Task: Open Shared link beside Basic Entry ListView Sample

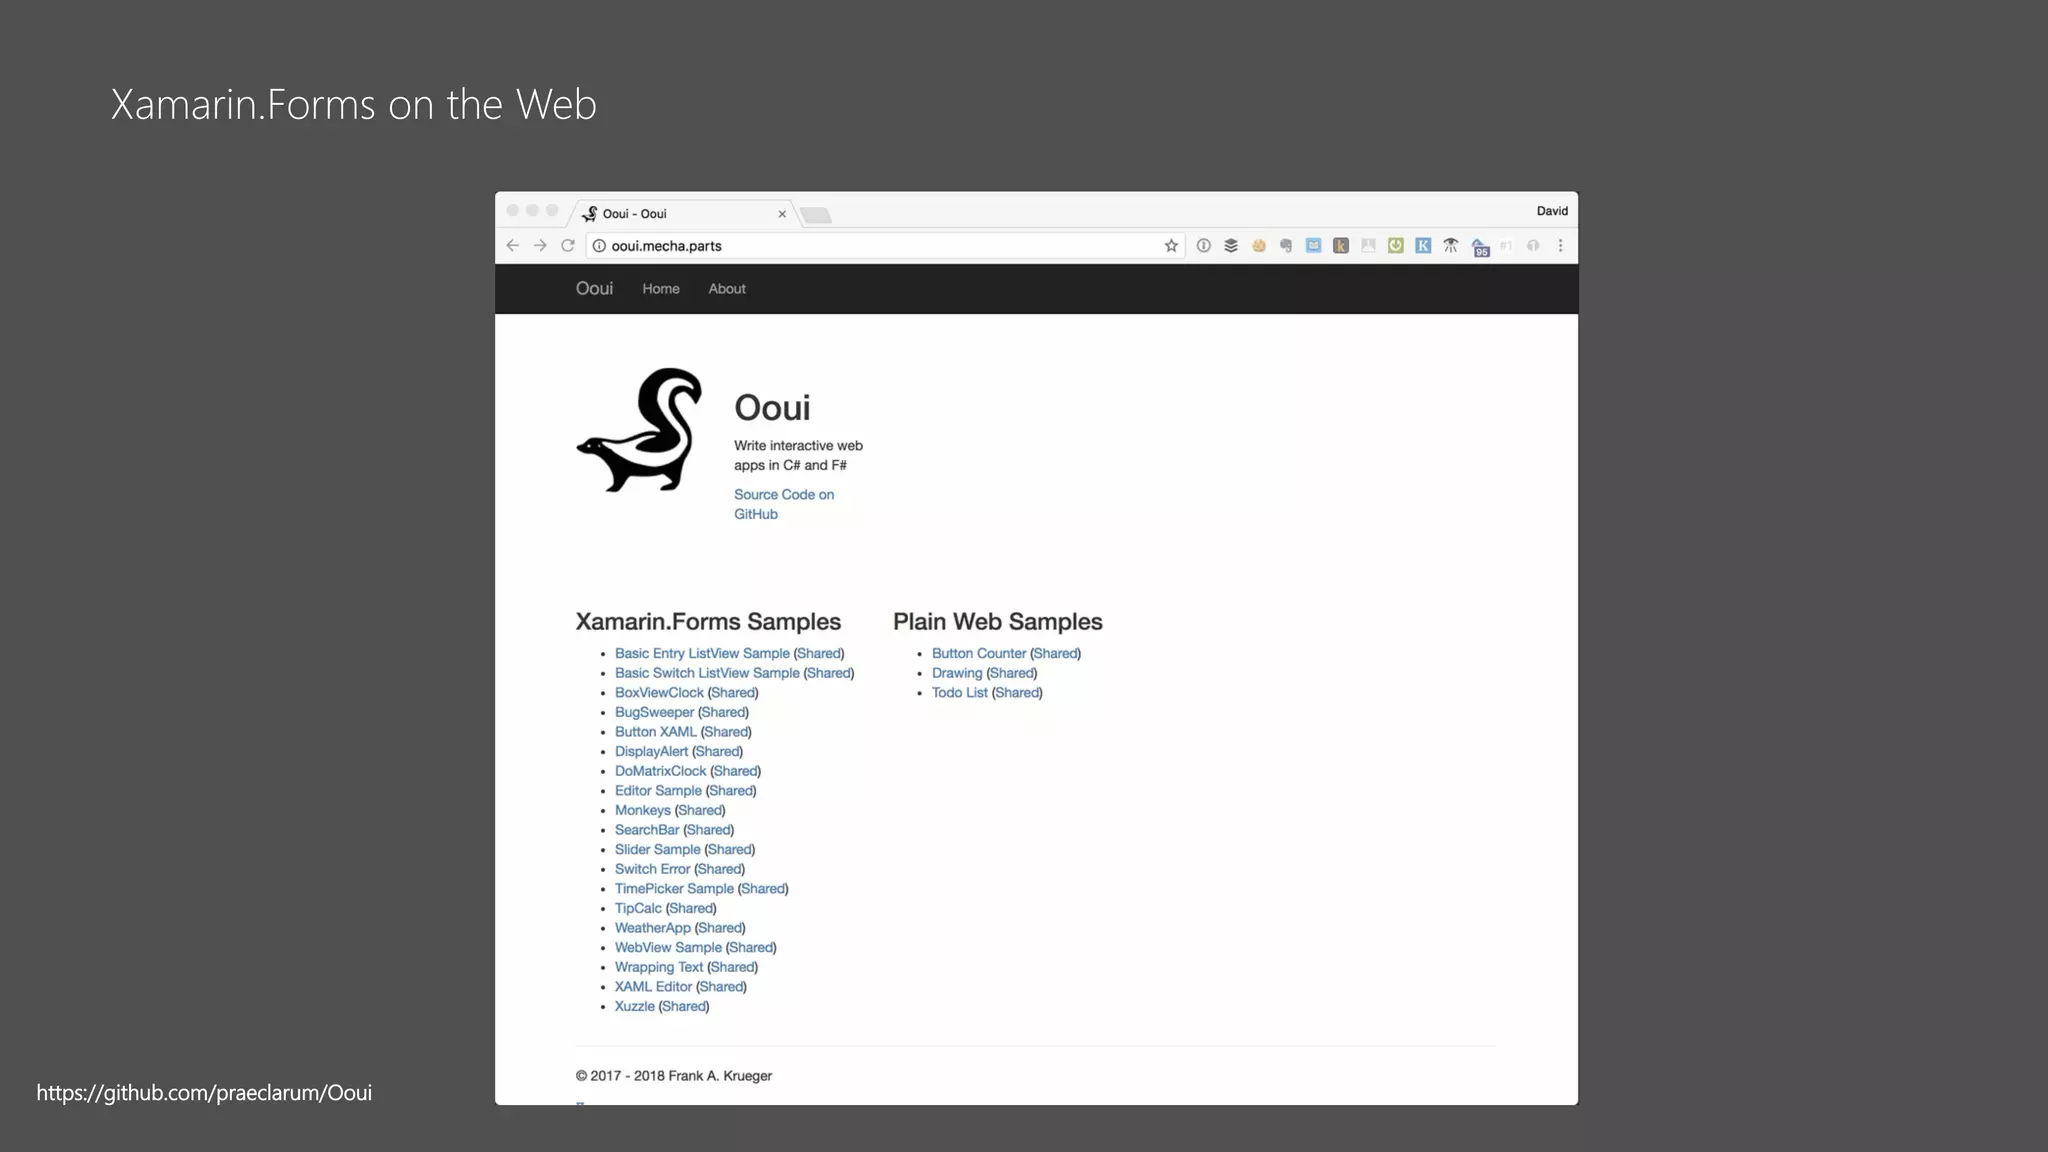Action: (819, 654)
